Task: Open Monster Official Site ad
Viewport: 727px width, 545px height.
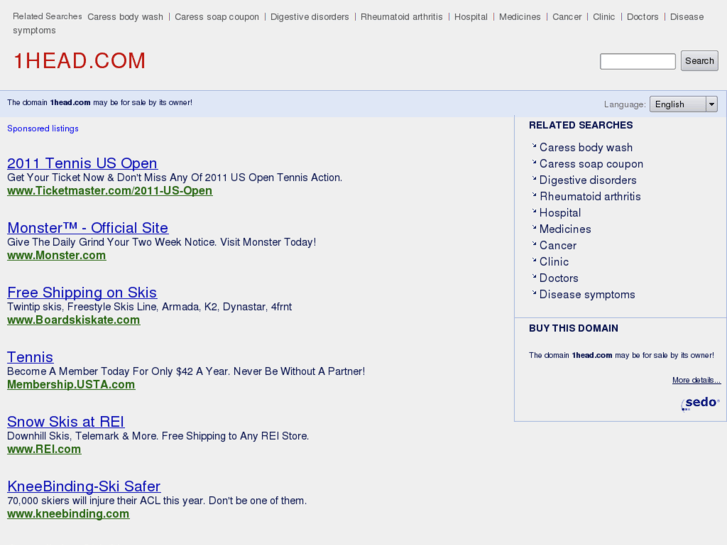Action: click(x=88, y=228)
